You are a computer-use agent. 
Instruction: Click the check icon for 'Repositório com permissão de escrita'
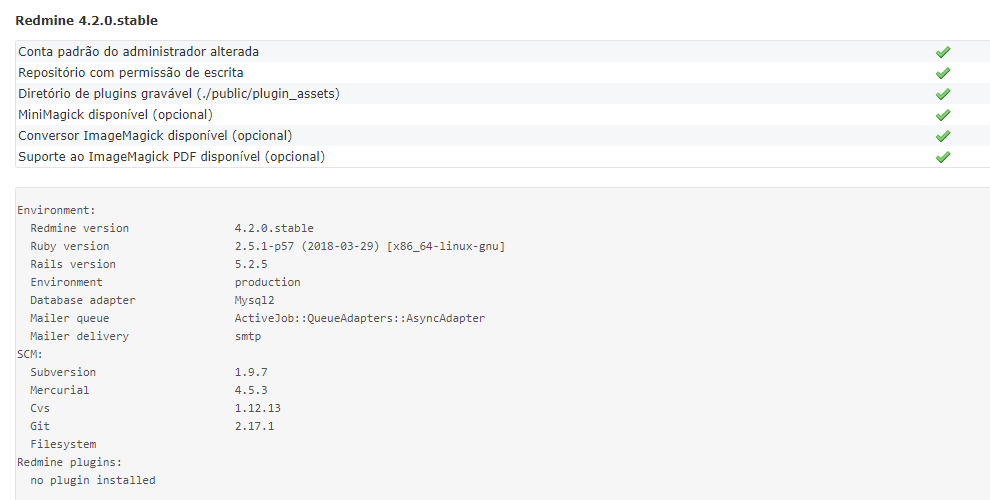click(x=943, y=73)
